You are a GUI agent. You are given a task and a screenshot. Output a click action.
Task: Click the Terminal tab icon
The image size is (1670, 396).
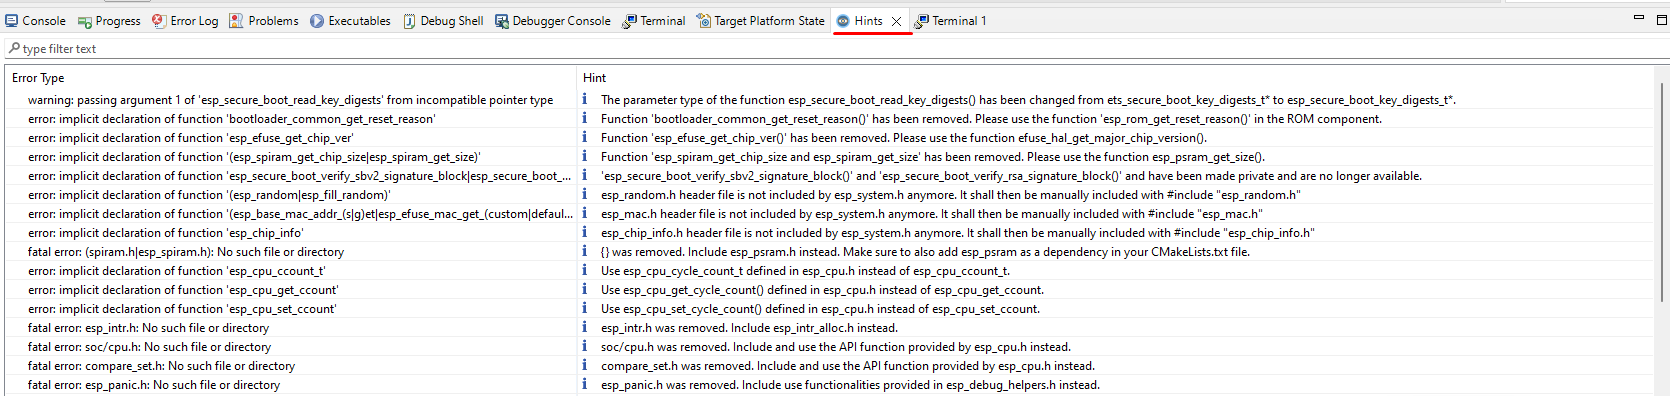[629, 21]
